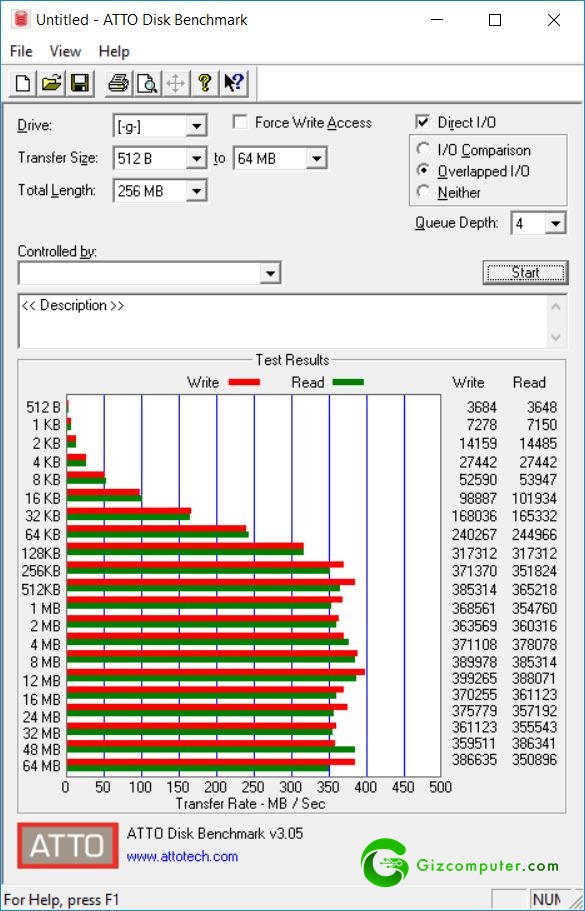Save results using the floppy disk icon
The width and height of the screenshot is (585, 911).
80,84
